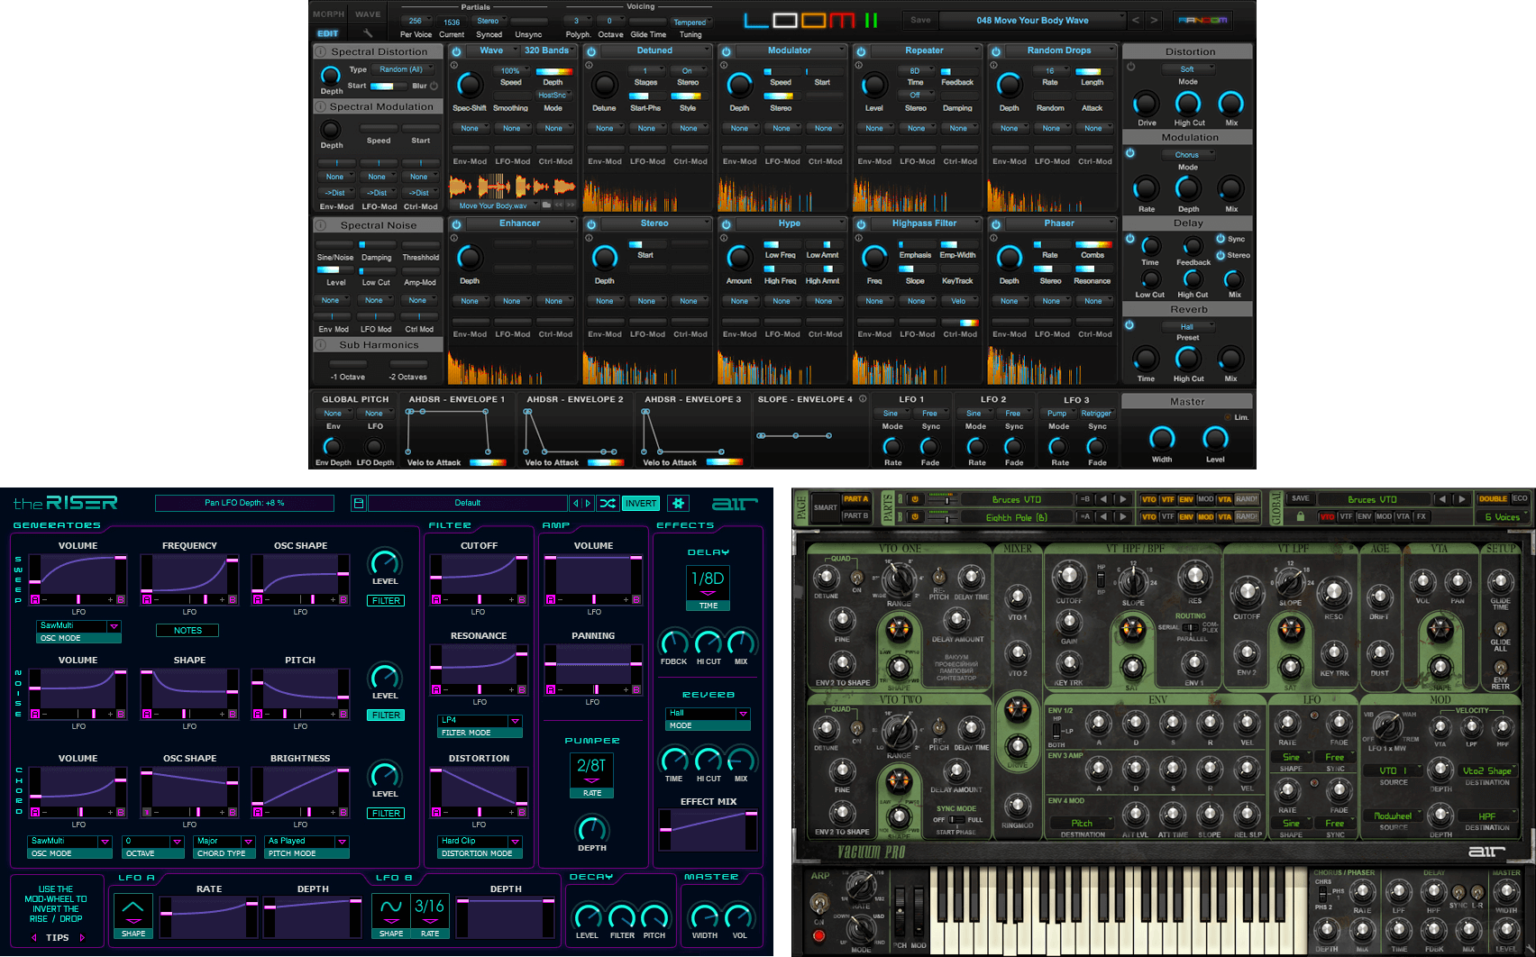1536x957 pixels.
Task: Open the wrench settings icon in Loom
Action: pos(367,33)
